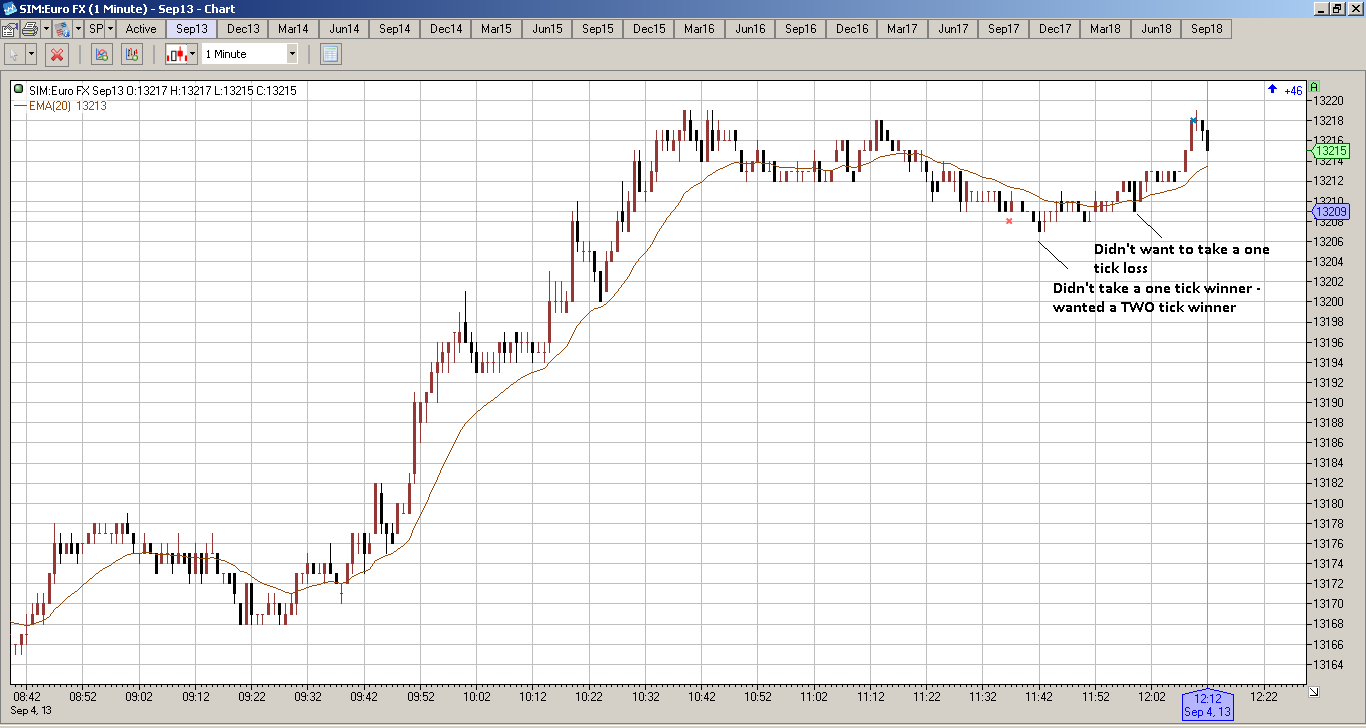Open the Mar18 contract tab

[x=1105, y=29]
